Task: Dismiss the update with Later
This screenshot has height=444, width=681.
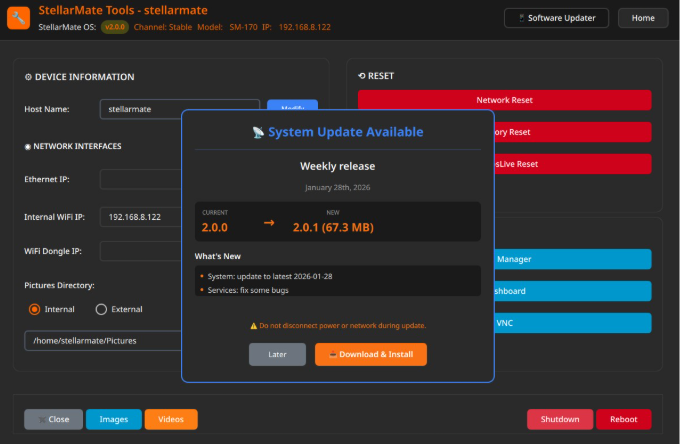Action: point(277,354)
